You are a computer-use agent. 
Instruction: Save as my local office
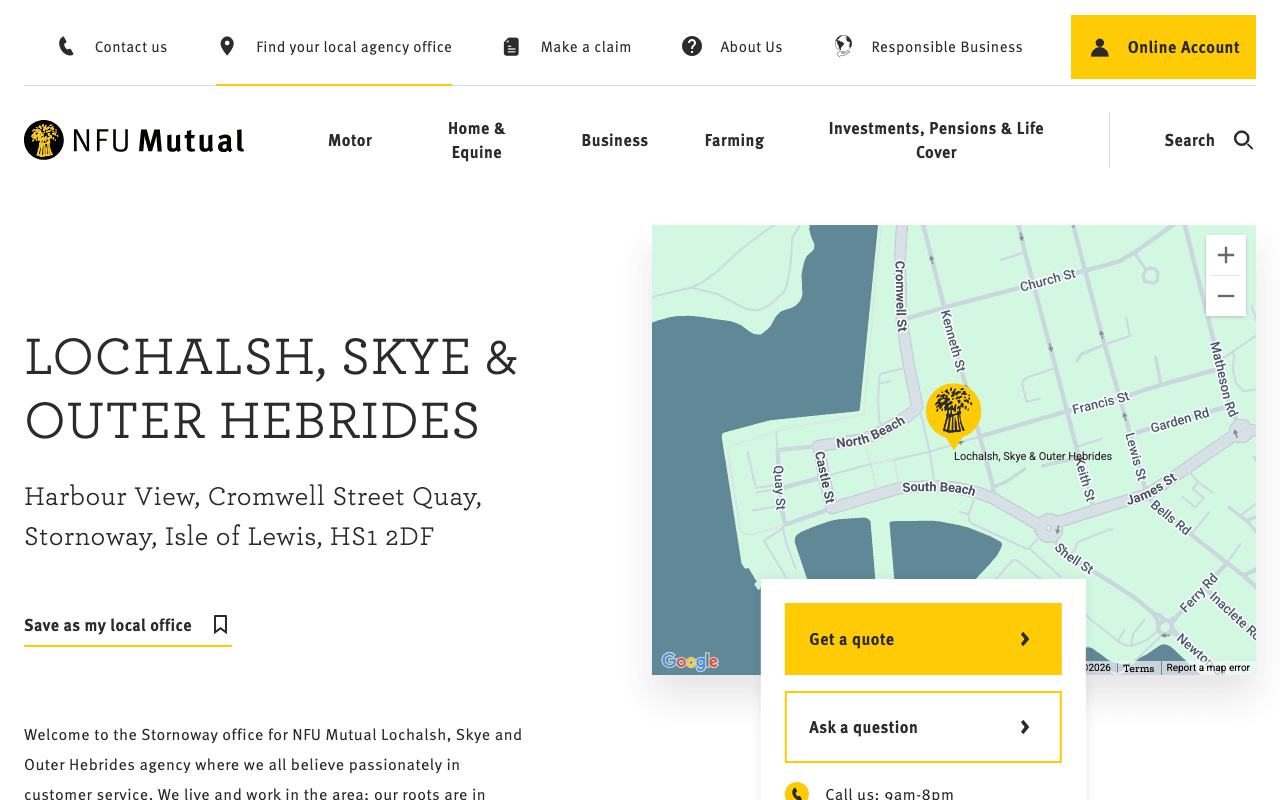[x=128, y=625]
